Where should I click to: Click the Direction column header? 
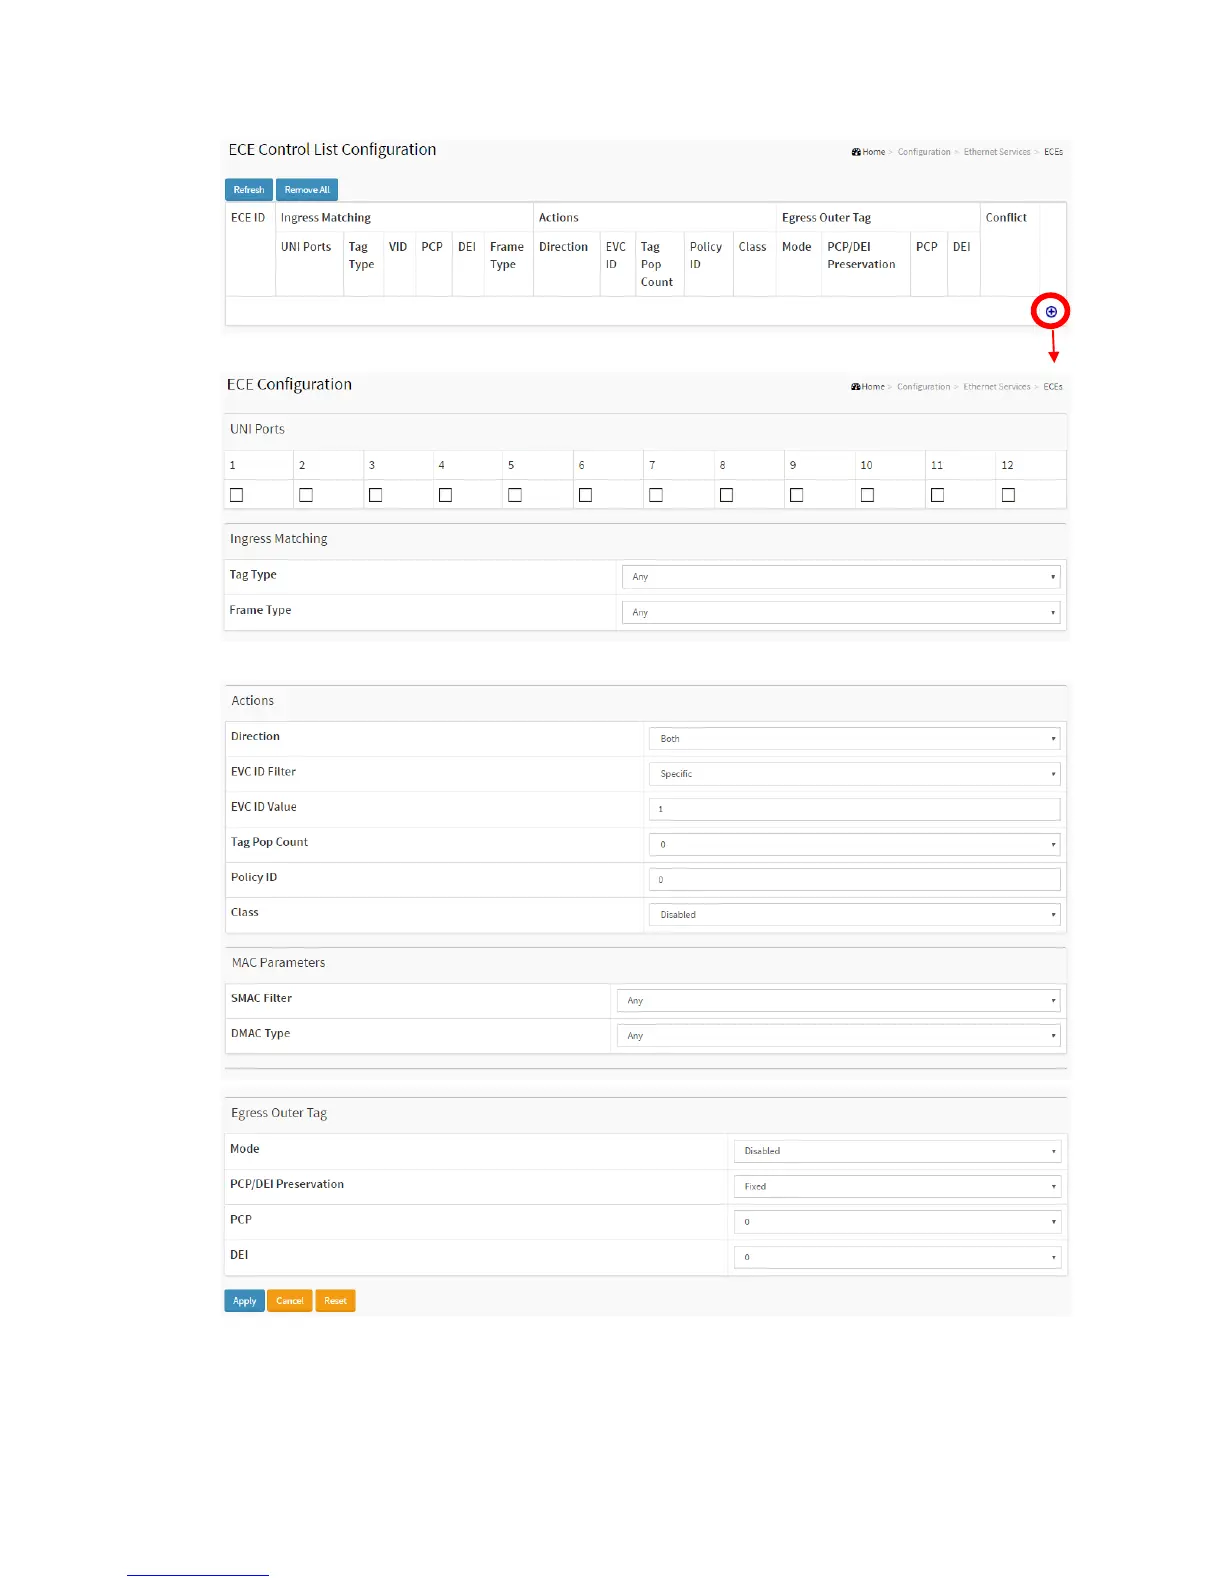pos(563,247)
